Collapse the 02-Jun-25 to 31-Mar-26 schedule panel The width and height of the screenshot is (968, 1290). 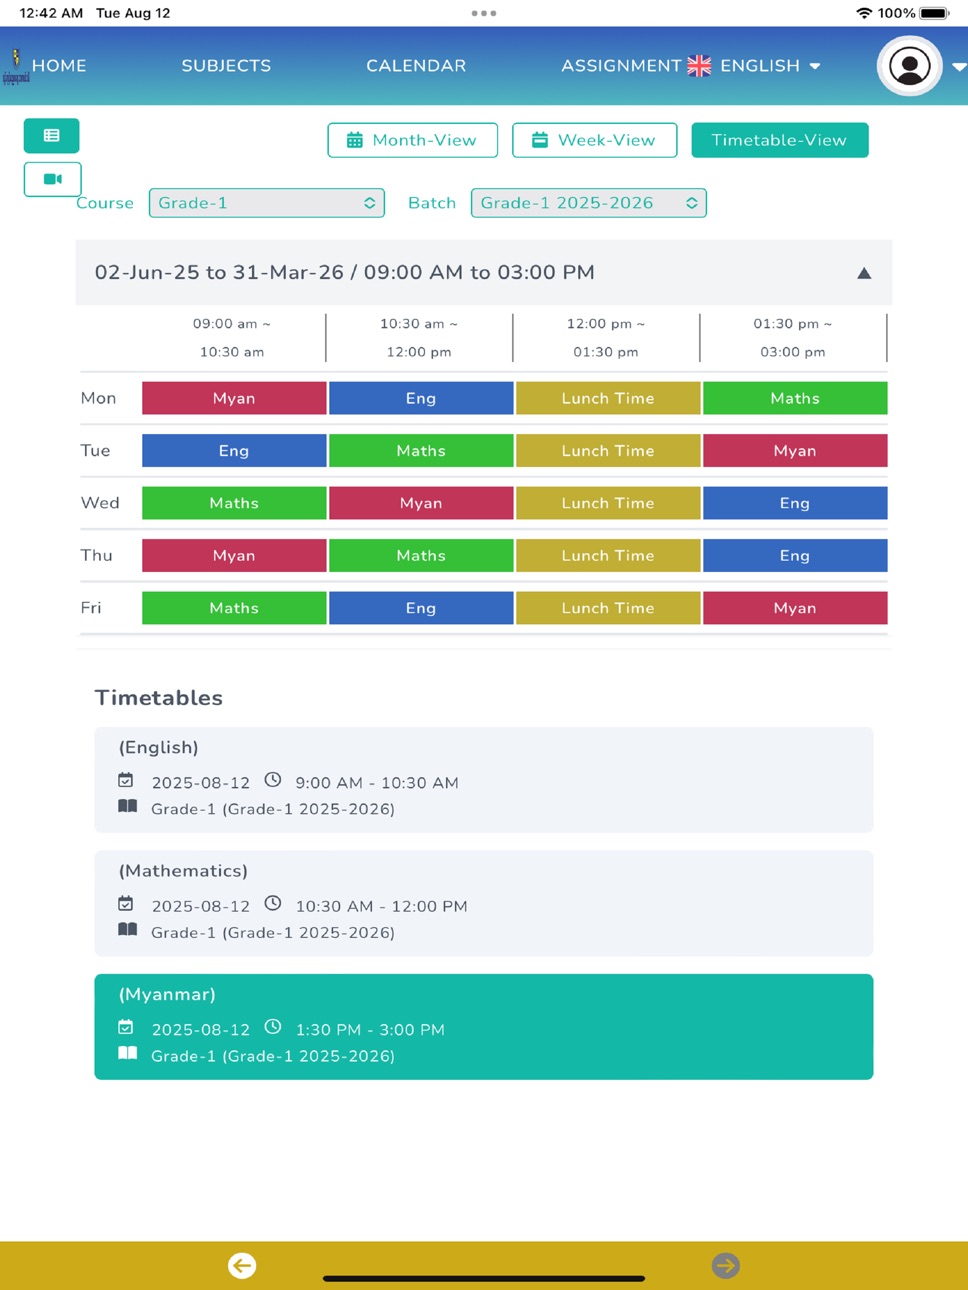click(864, 273)
